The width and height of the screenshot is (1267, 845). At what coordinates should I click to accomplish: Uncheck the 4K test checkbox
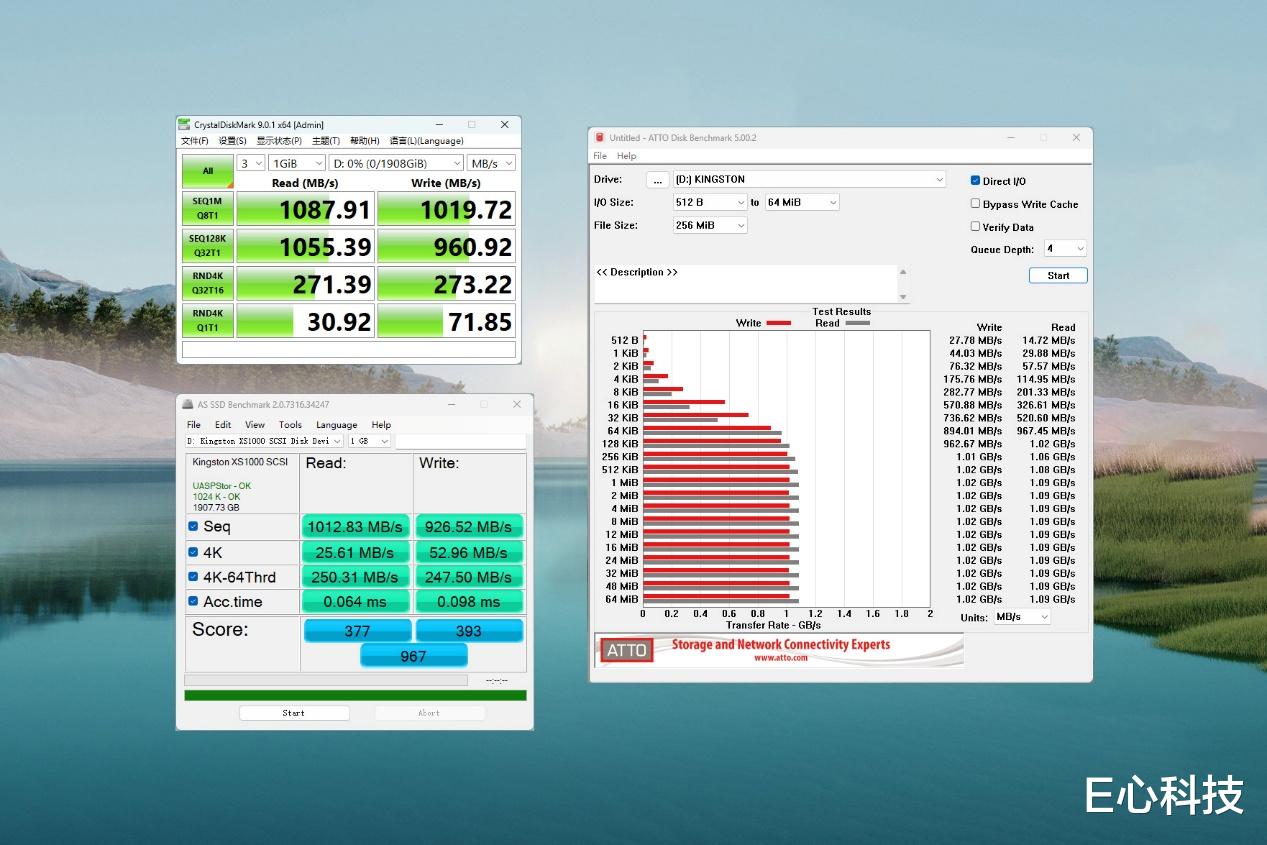pyautogui.click(x=193, y=552)
